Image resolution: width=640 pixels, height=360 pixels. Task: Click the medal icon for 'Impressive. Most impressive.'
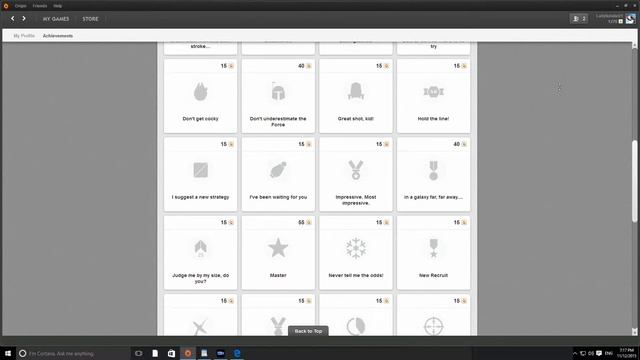click(x=356, y=170)
